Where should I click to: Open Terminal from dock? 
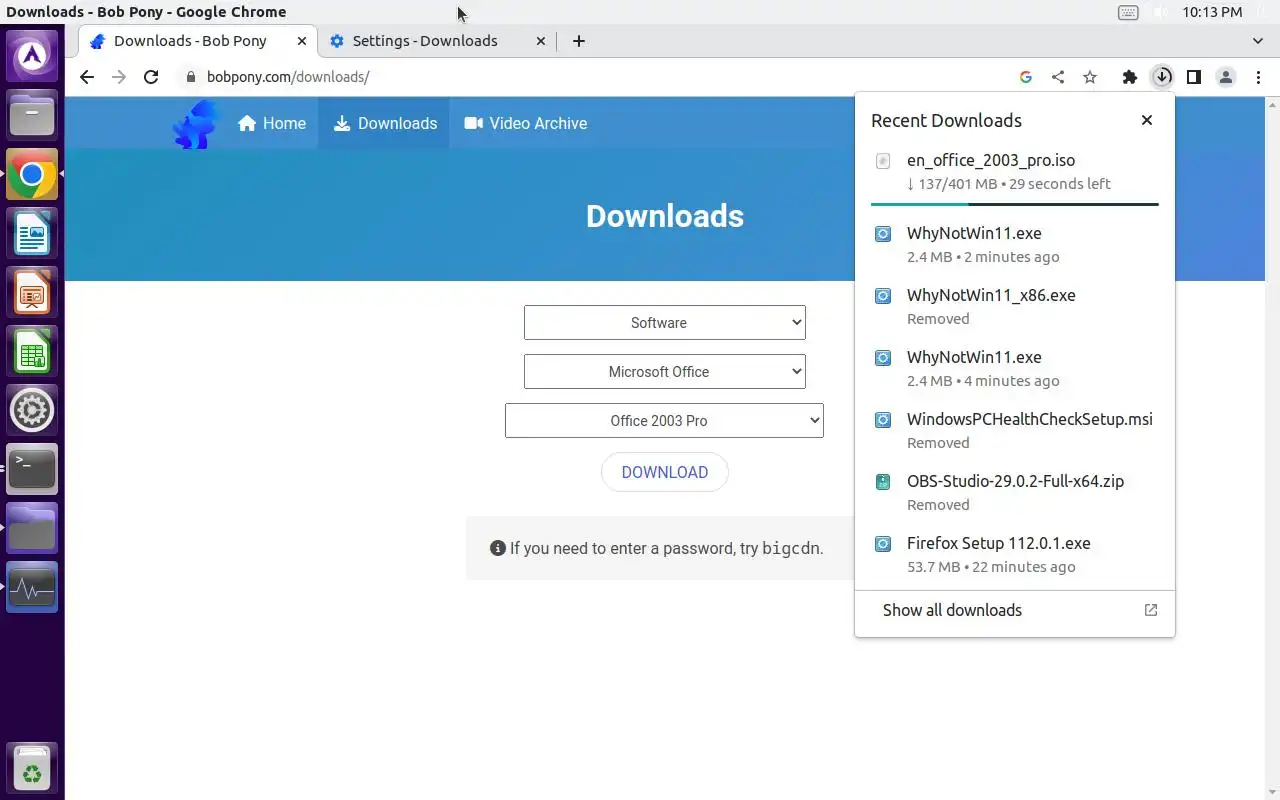pyautogui.click(x=32, y=469)
